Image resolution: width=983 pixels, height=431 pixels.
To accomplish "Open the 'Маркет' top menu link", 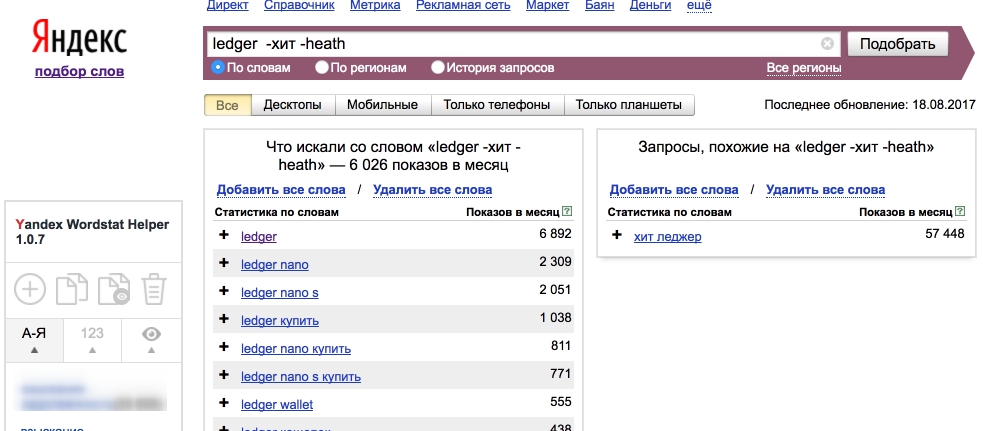I will click(547, 6).
